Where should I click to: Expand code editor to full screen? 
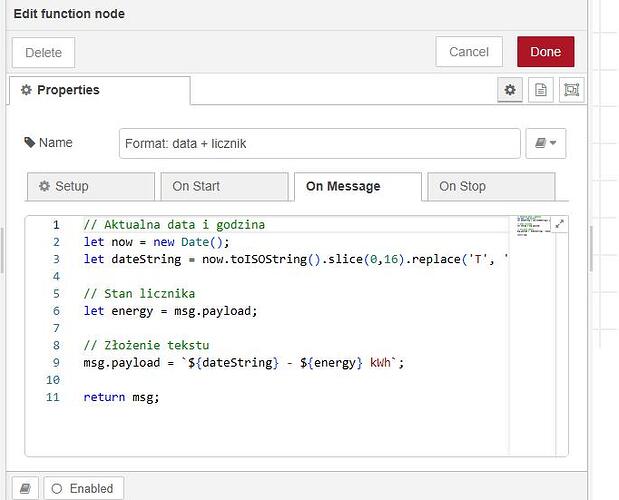point(559,224)
